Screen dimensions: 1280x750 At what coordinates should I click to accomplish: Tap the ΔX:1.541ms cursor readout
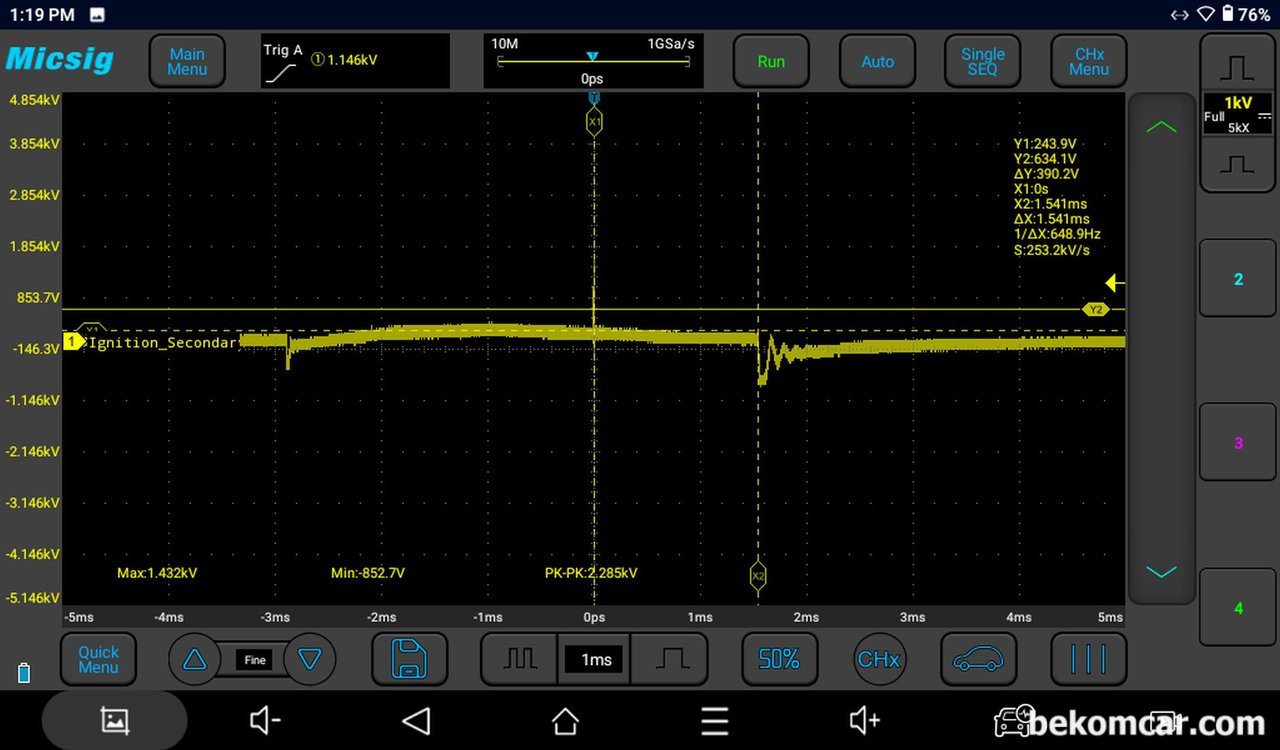point(1052,219)
